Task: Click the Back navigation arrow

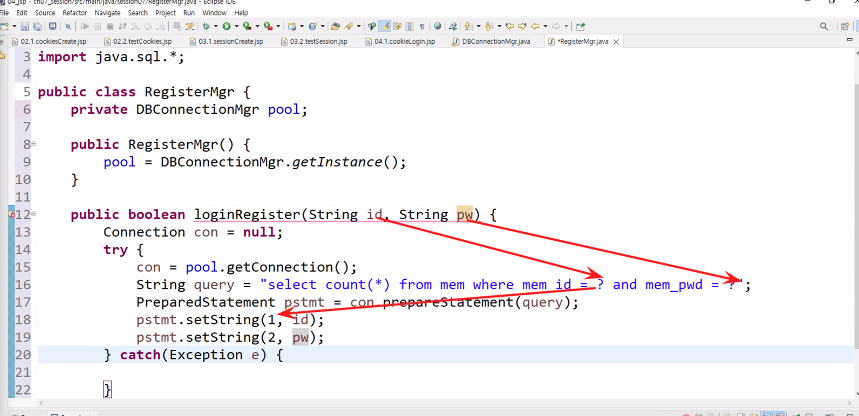Action: 535,26
